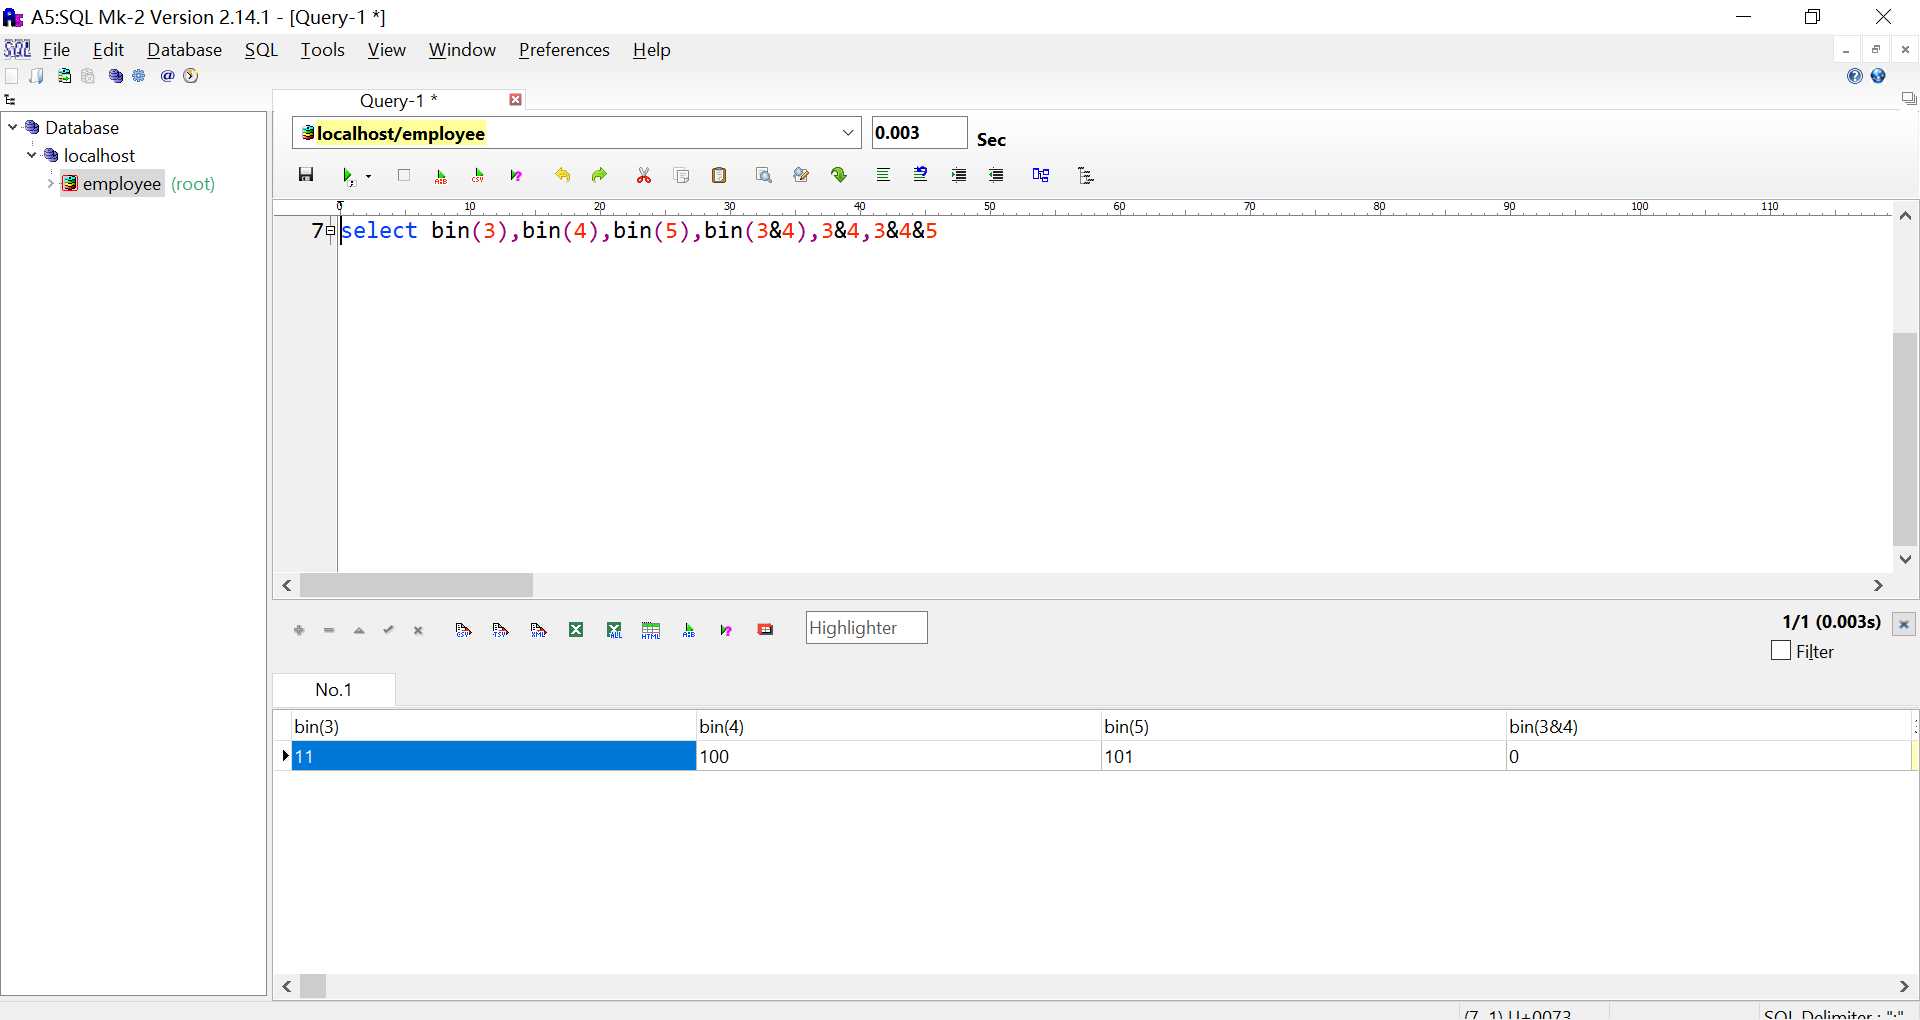Click the A:B compare icon in result toolbar
The width and height of the screenshot is (1920, 1020).
coord(689,630)
